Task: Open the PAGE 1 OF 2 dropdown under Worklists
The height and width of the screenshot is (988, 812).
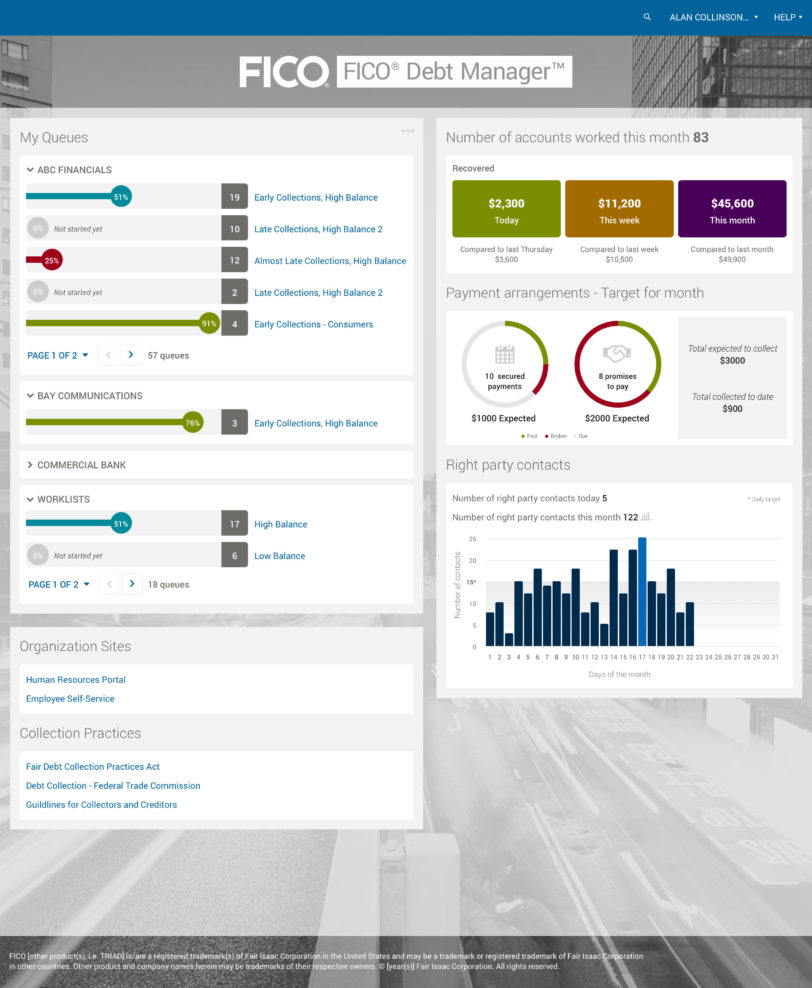Action: tap(58, 584)
